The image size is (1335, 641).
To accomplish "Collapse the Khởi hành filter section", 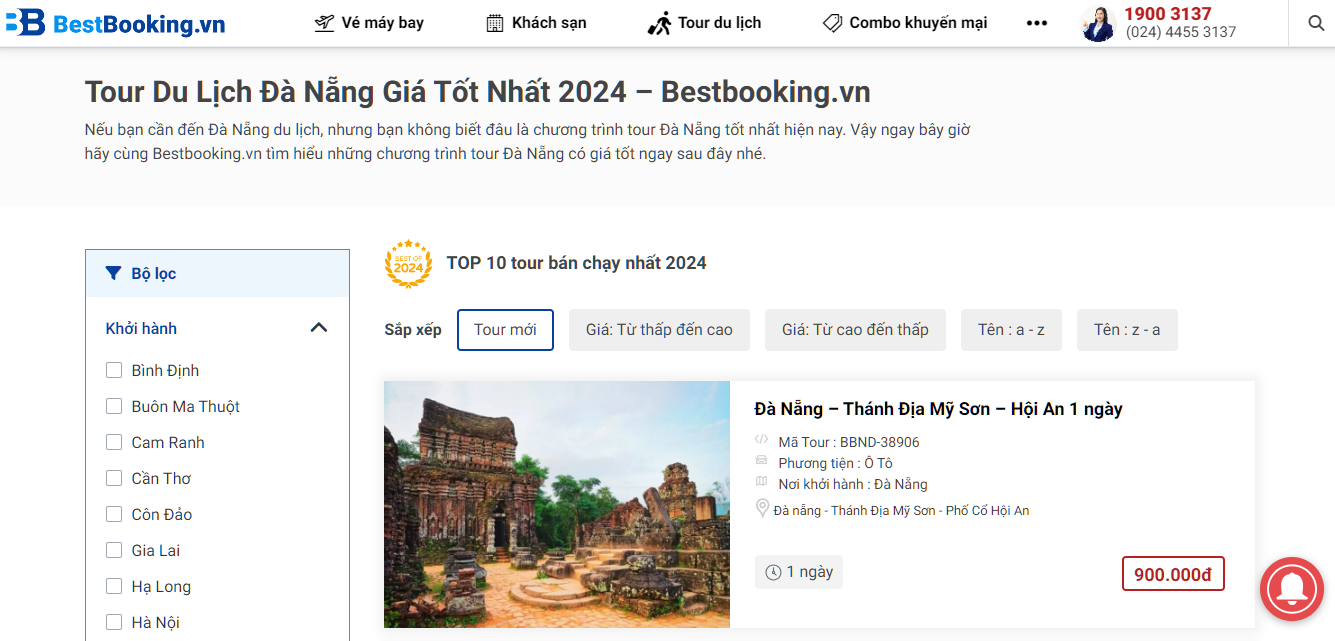I will coord(319,327).
